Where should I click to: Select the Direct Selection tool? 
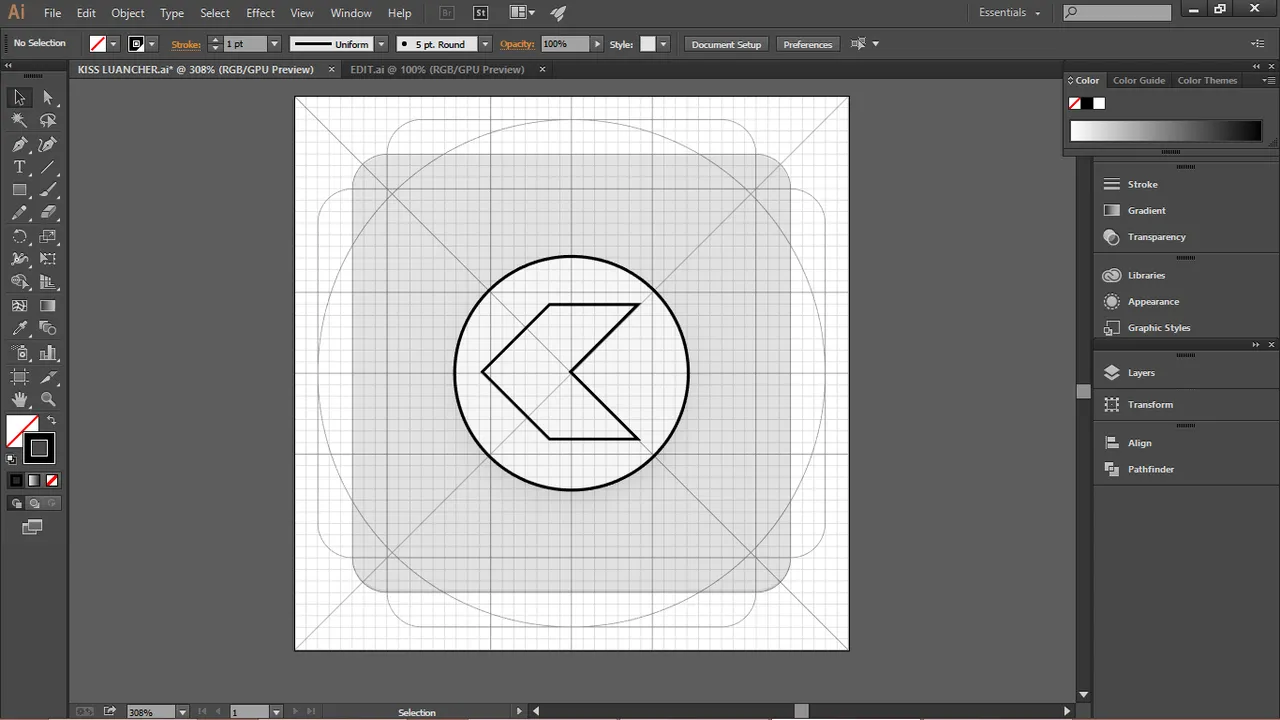pos(47,97)
